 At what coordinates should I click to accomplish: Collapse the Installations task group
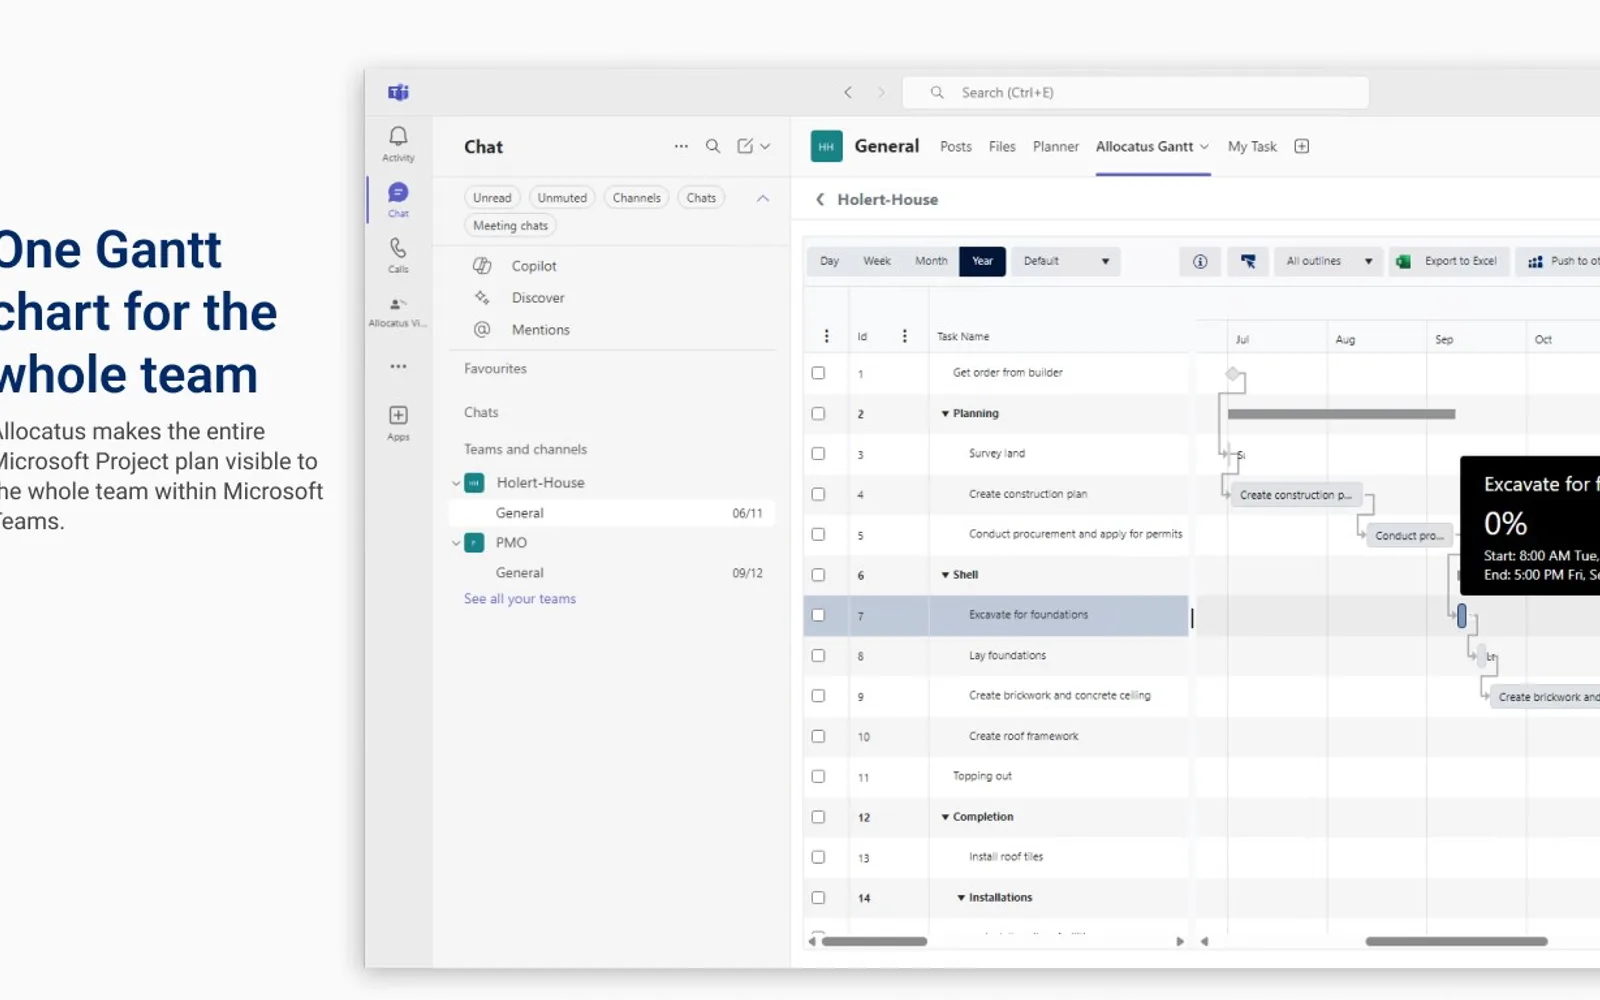click(961, 898)
